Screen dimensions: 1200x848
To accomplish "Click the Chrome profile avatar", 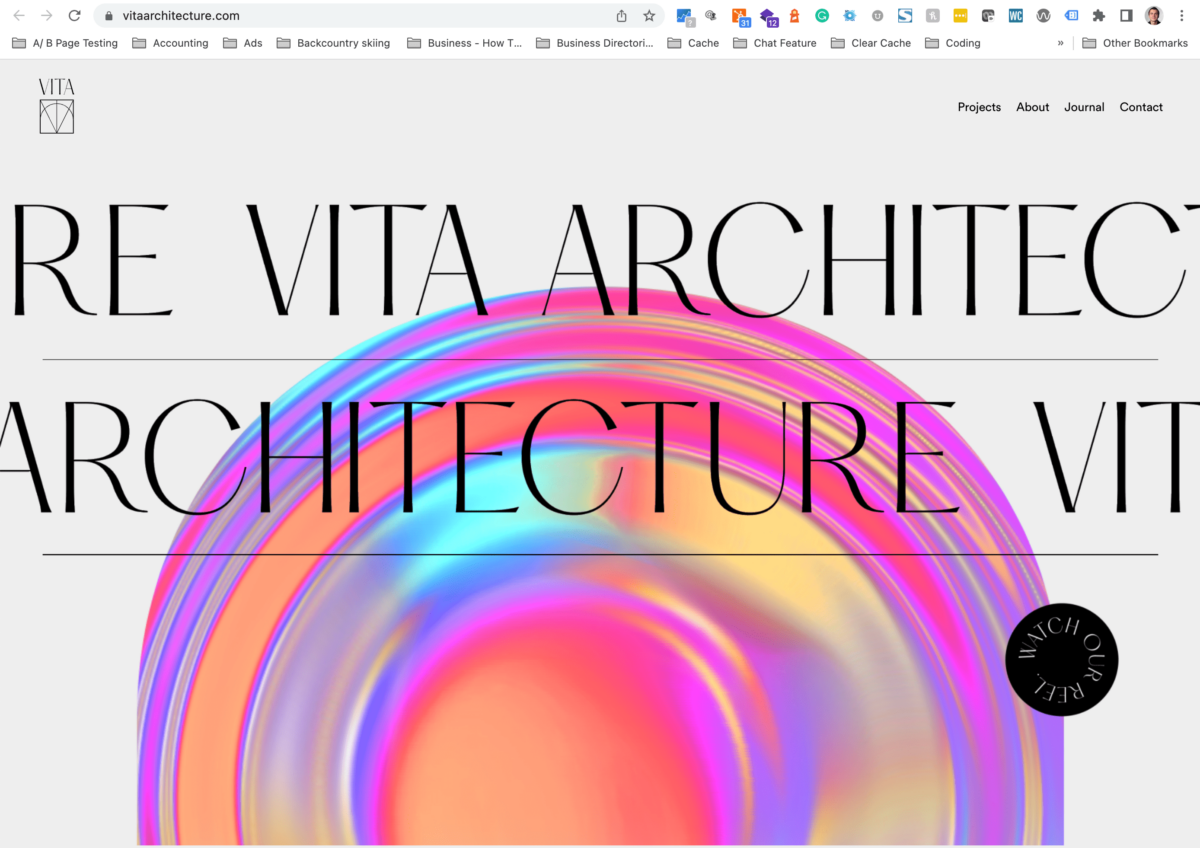I will tap(1152, 15).
